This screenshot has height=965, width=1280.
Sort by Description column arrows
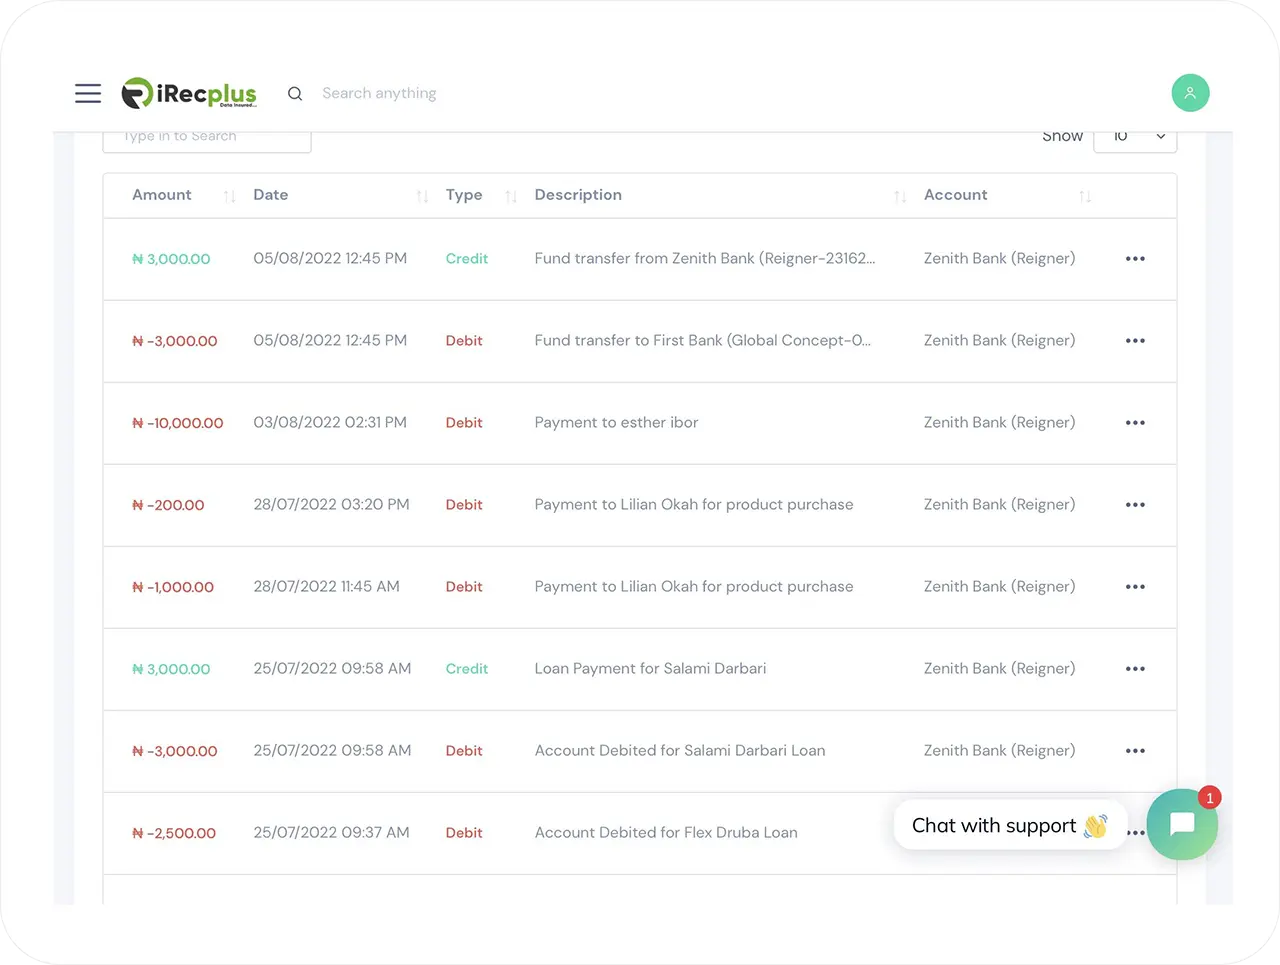pyautogui.click(x=900, y=196)
